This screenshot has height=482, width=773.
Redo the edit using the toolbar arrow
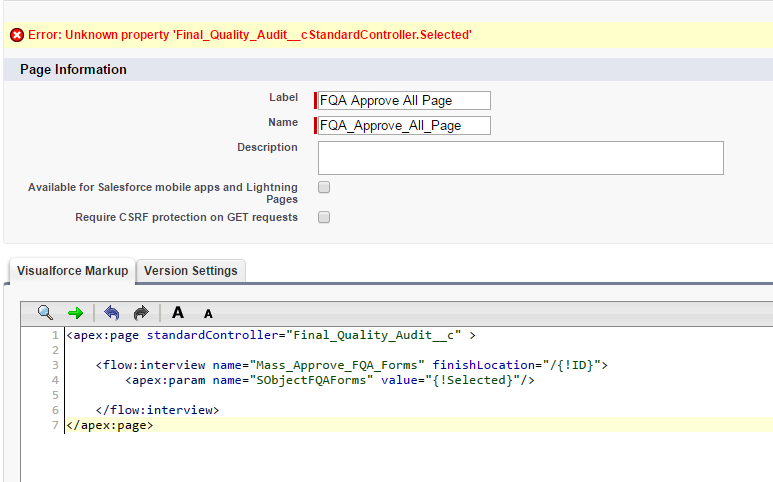140,313
